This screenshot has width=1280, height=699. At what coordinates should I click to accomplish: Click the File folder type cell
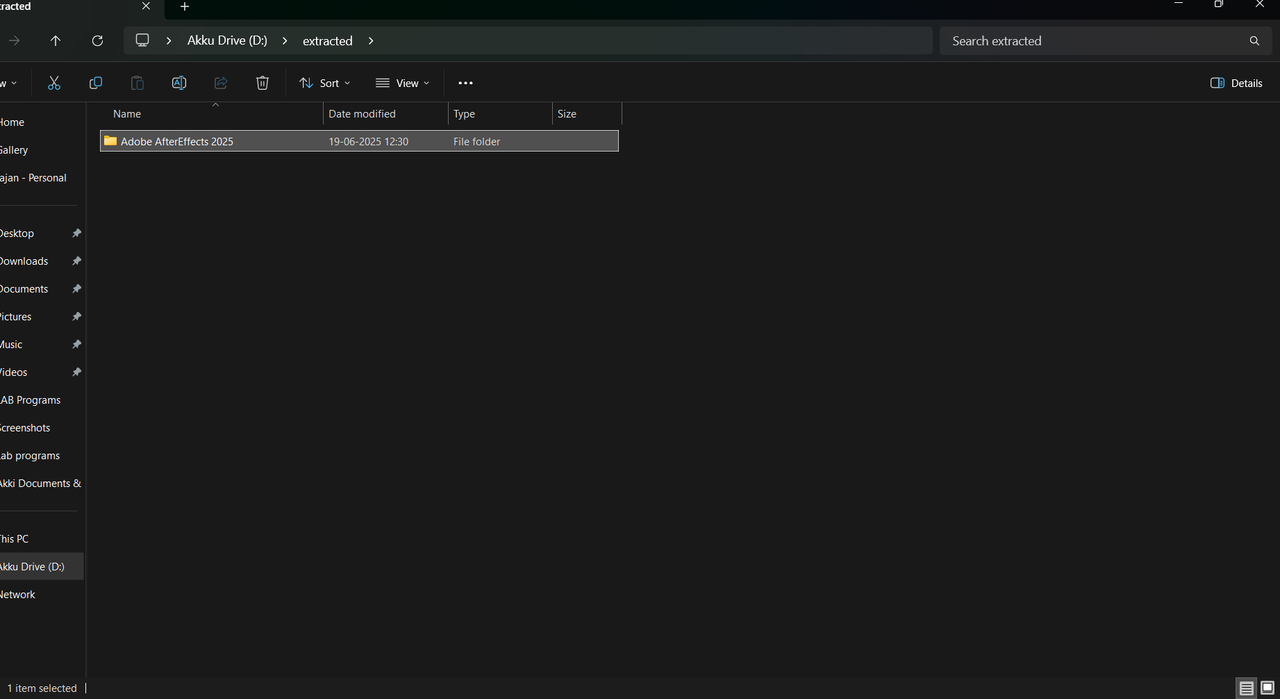point(477,141)
